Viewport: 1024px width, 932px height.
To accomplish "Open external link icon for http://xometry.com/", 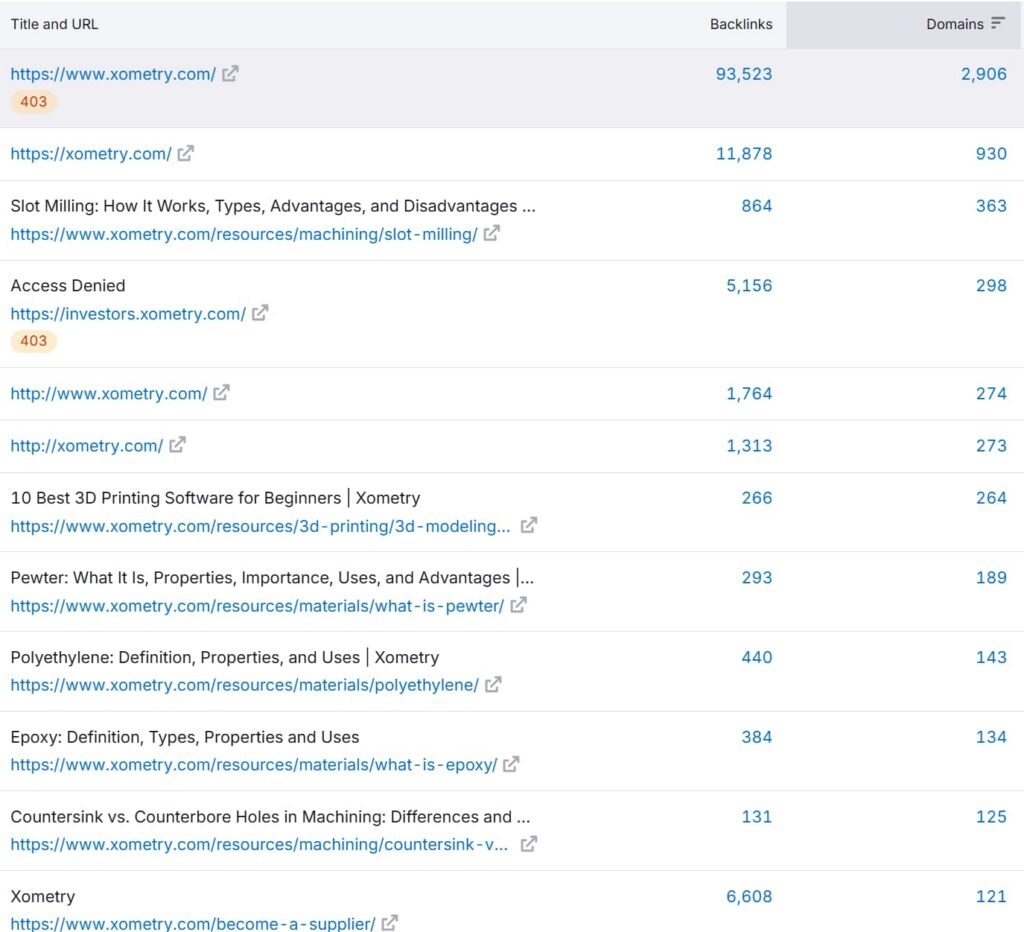I will click(x=177, y=445).
